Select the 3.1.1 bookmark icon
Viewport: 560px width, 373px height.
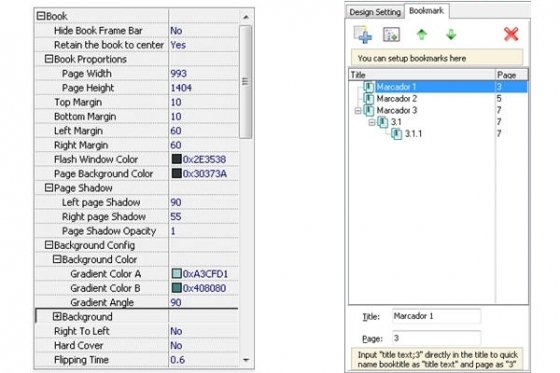[x=396, y=134]
